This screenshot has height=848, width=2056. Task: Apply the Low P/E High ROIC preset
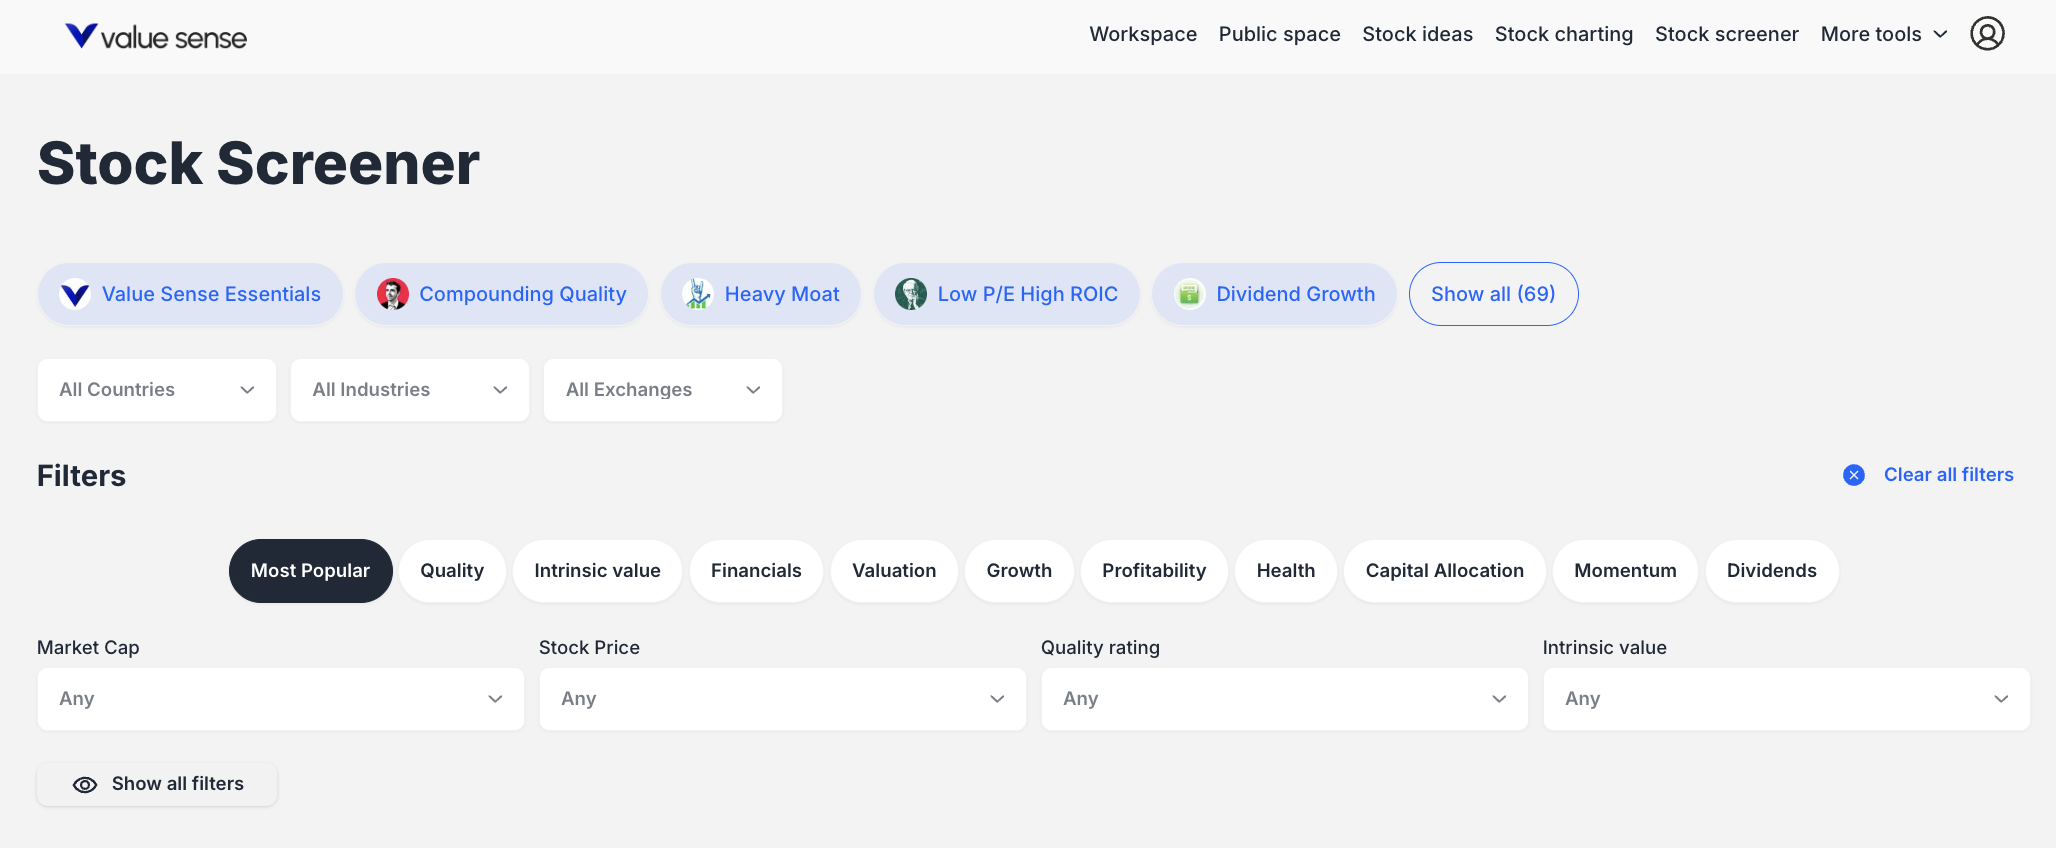coord(1007,294)
